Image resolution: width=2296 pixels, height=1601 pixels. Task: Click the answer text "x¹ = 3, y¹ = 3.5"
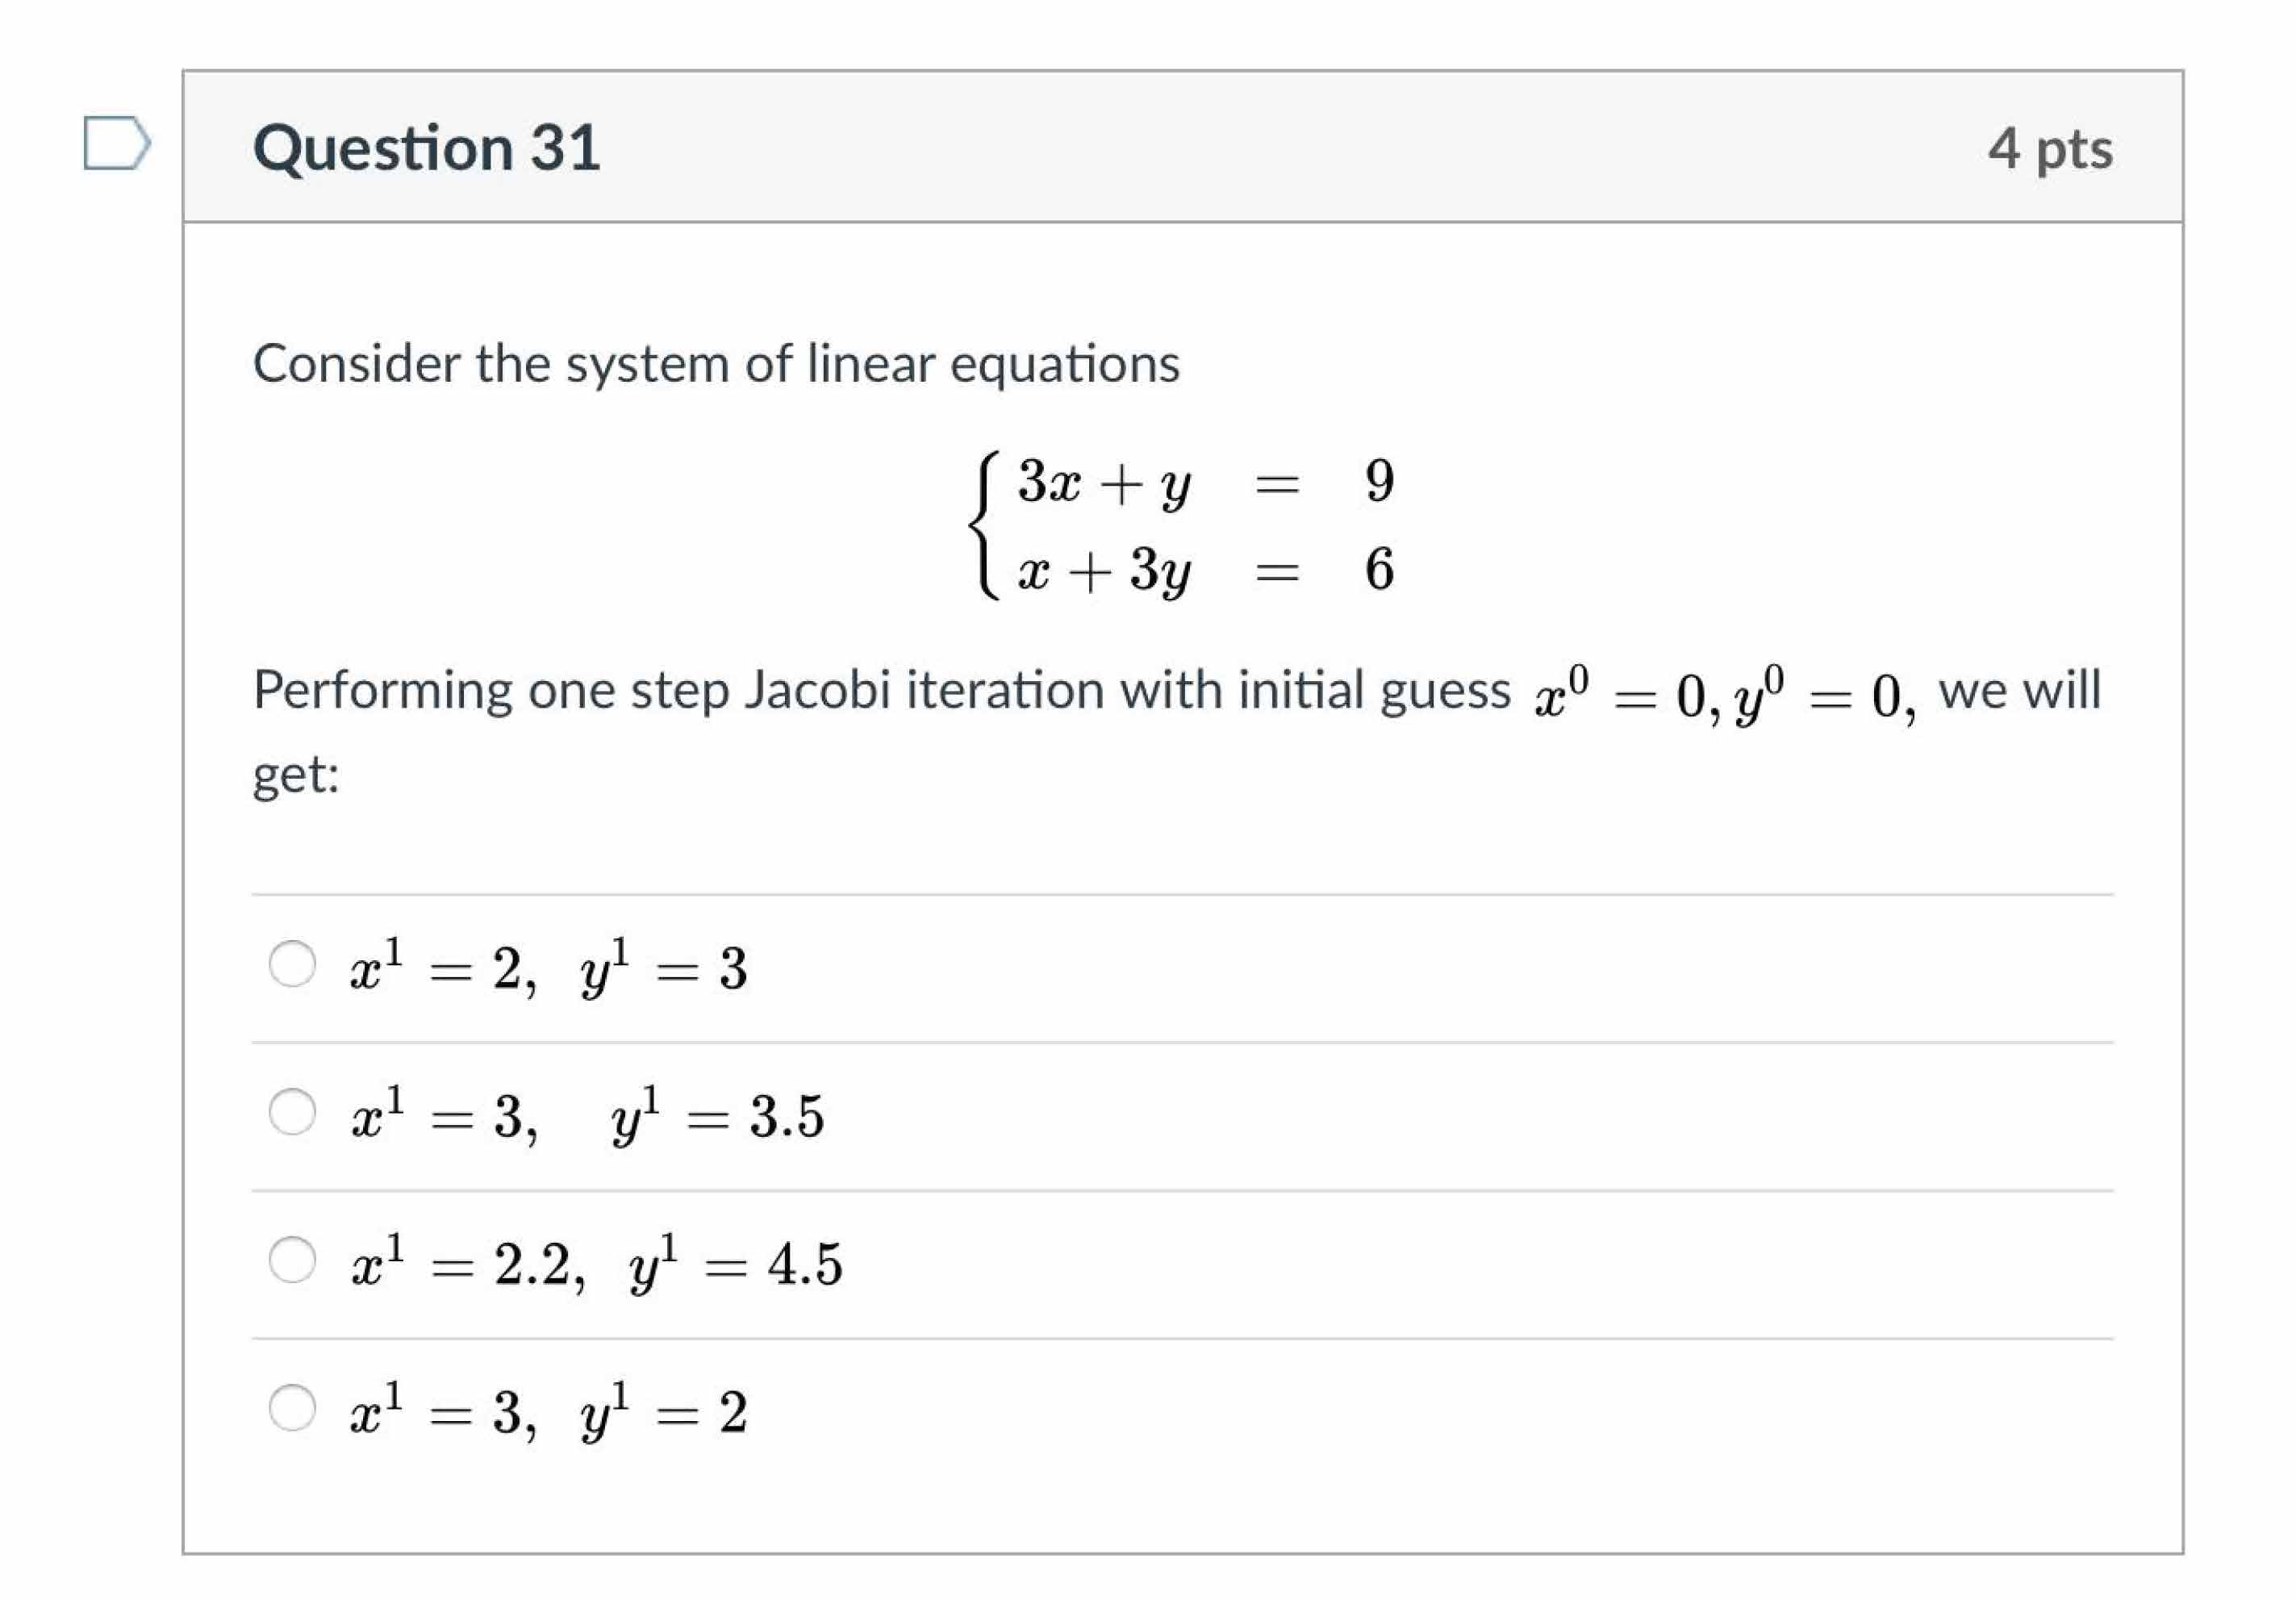(587, 1116)
